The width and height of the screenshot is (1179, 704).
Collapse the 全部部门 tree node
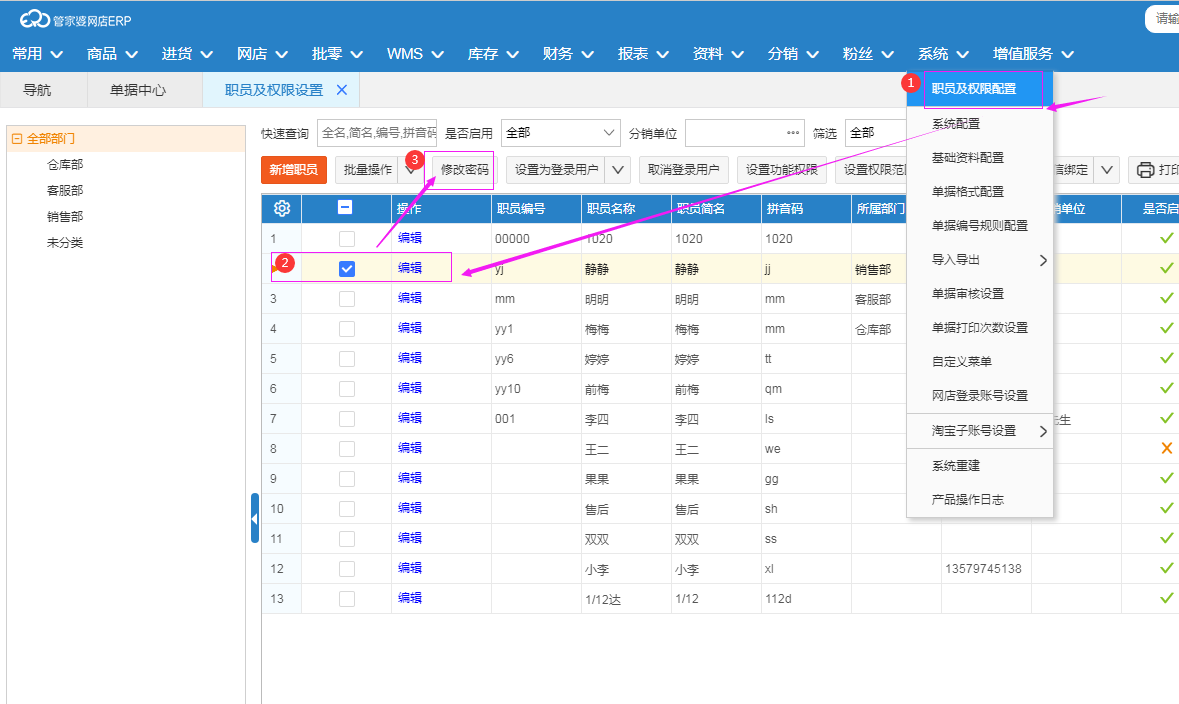pyautogui.click(x=16, y=139)
